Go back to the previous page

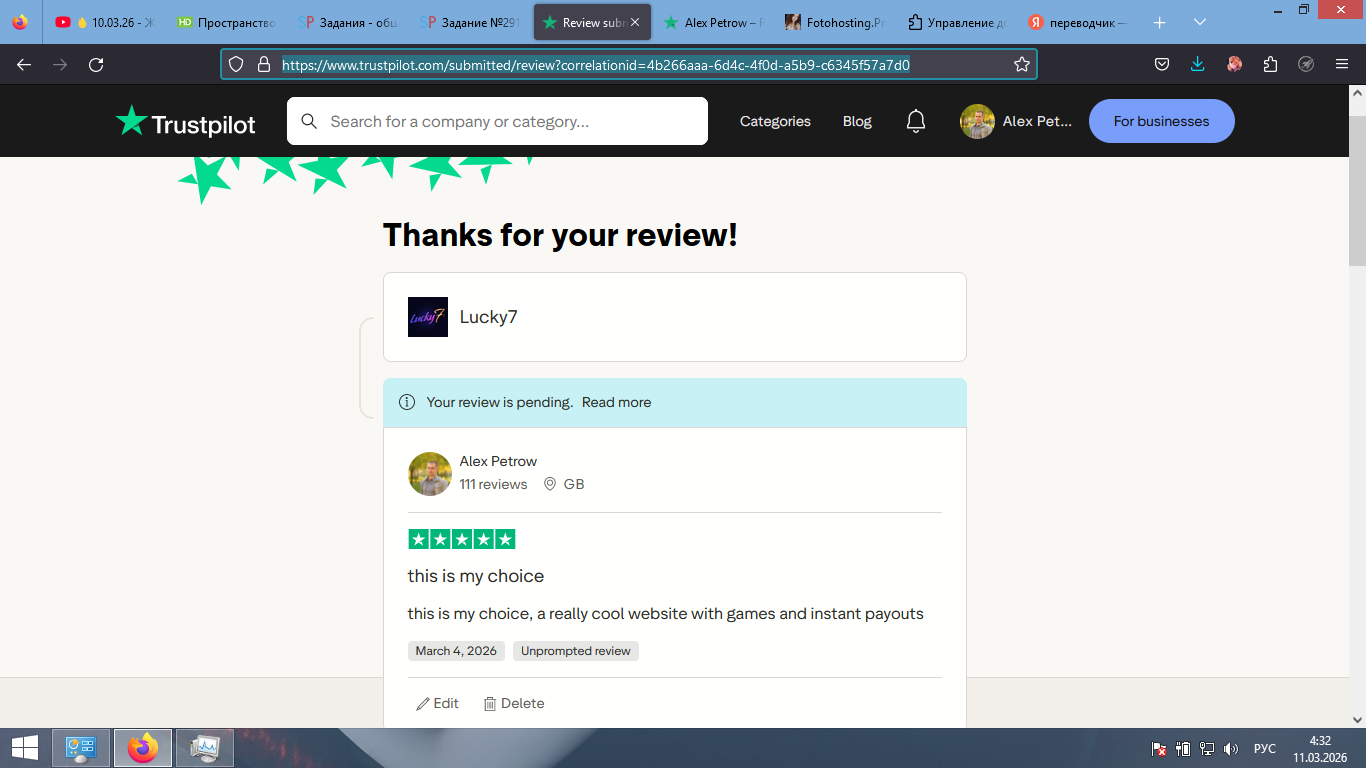point(24,64)
